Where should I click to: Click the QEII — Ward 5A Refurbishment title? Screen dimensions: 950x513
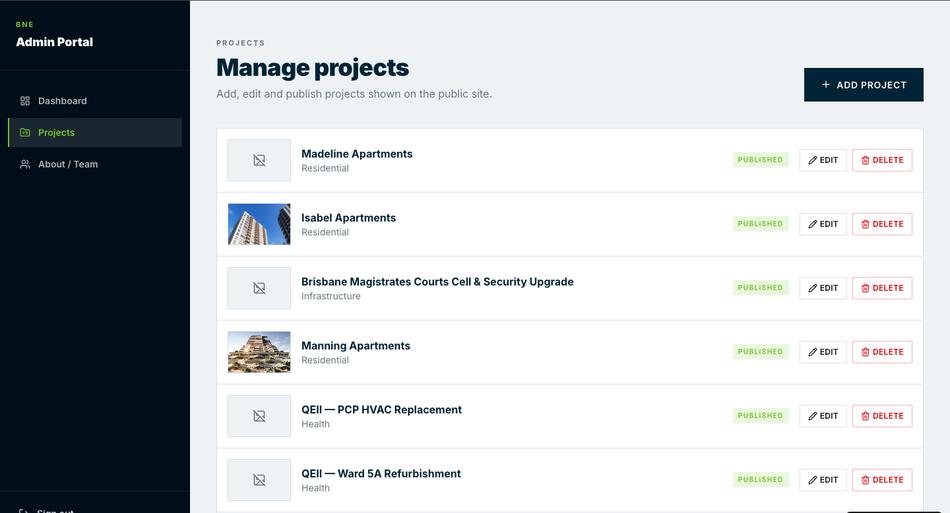381,474
